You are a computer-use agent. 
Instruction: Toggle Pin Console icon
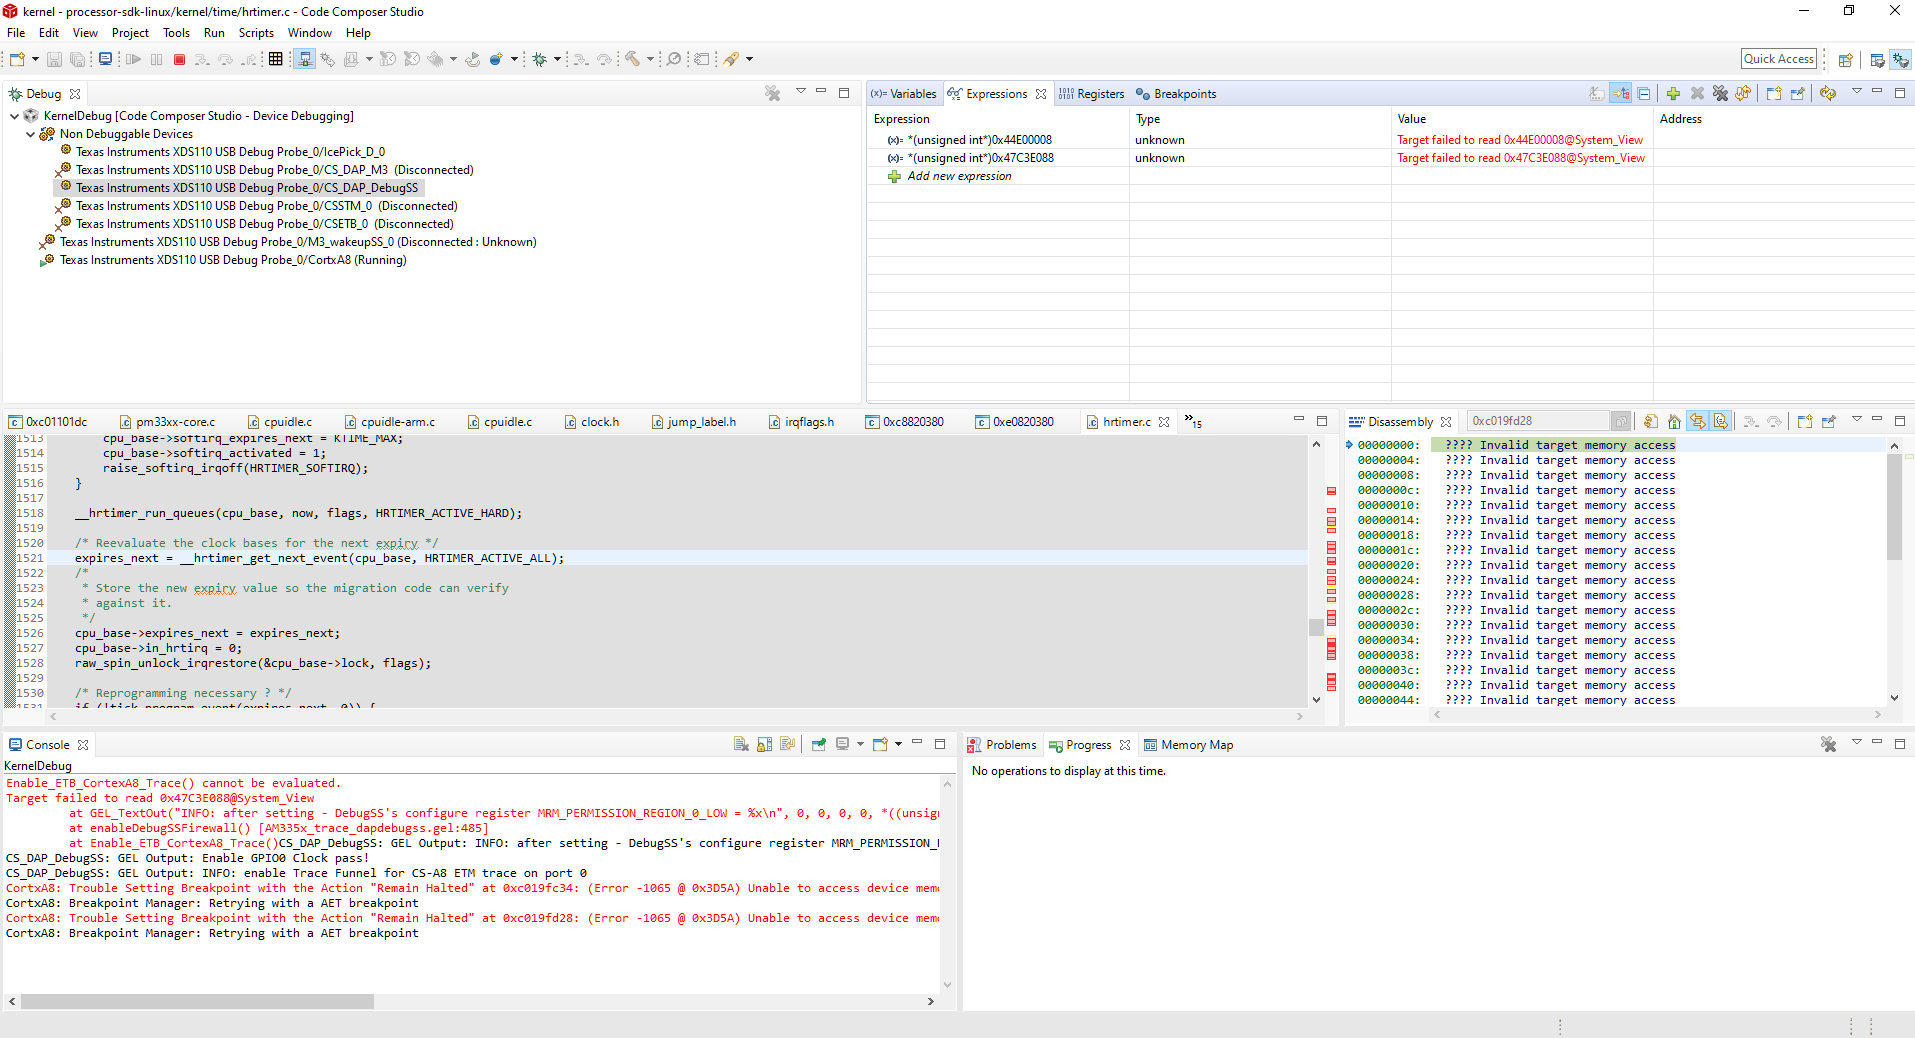point(819,745)
